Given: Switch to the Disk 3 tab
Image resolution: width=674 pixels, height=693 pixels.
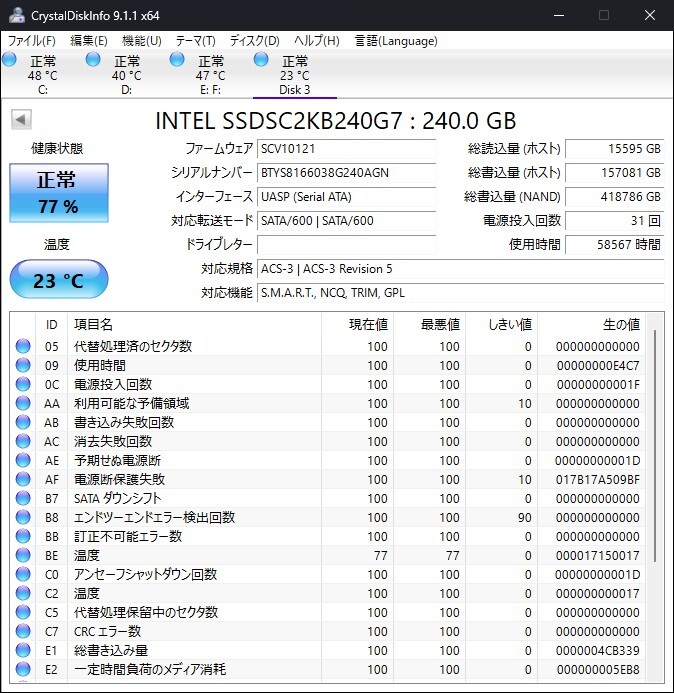Looking at the screenshot, I should tap(294, 75).
